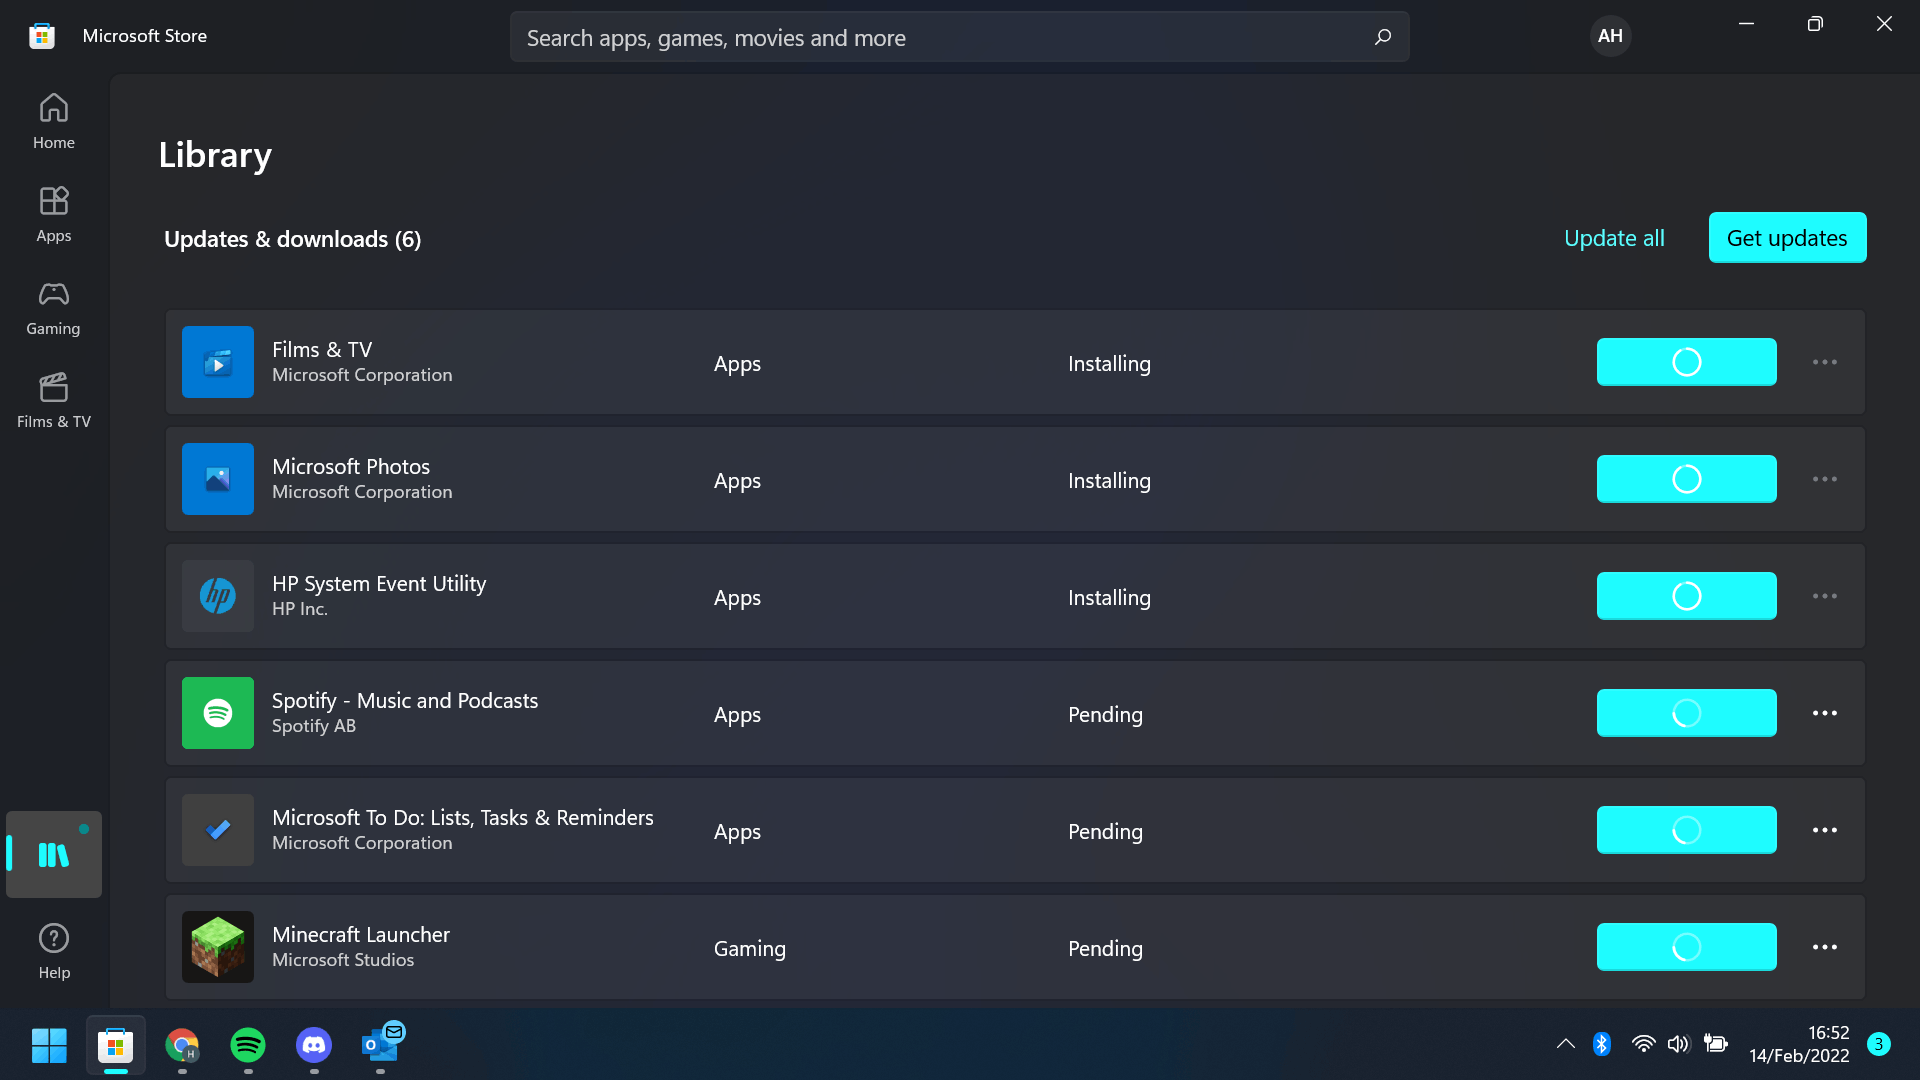Open Discord from the taskbar
This screenshot has height=1080, width=1920.
click(314, 1045)
